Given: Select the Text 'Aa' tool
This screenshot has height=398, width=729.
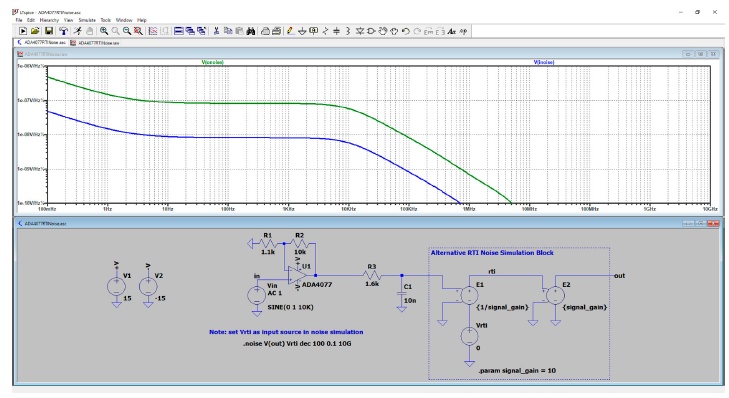Looking at the screenshot, I should pyautogui.click(x=451, y=31).
